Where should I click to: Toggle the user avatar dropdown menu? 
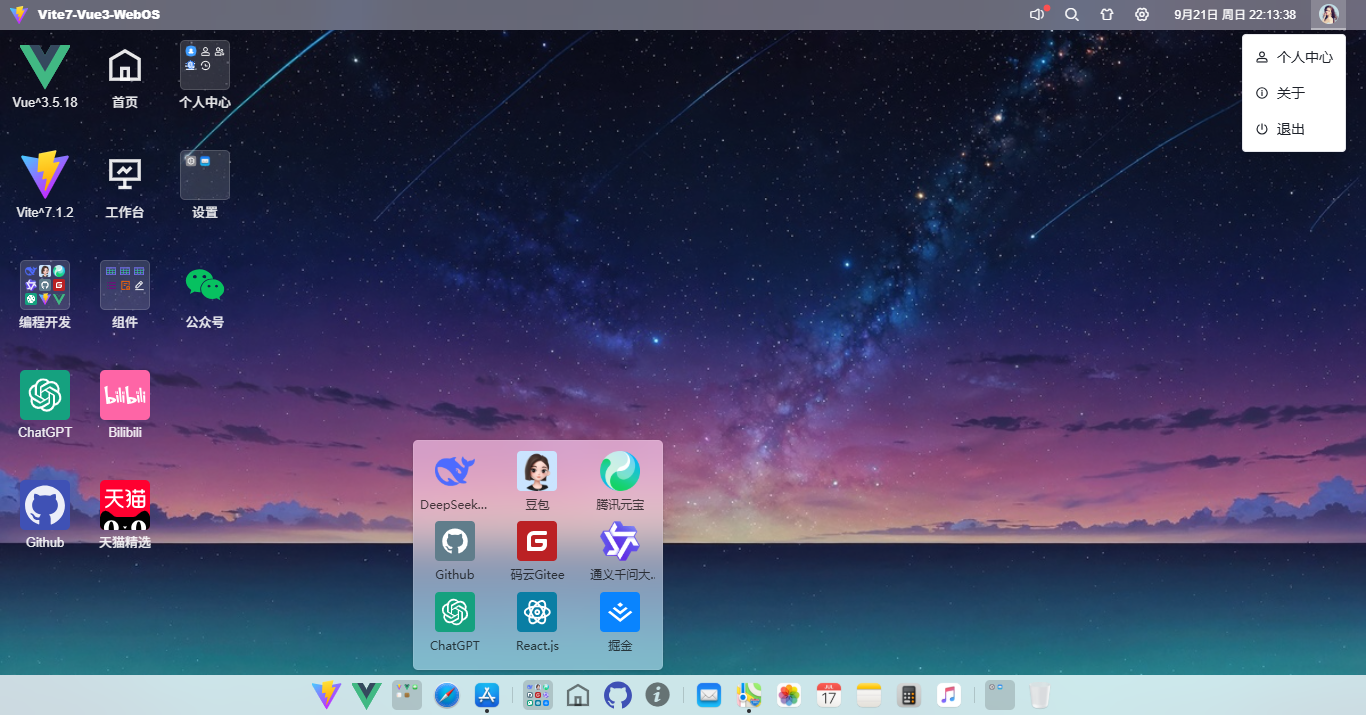tap(1329, 15)
